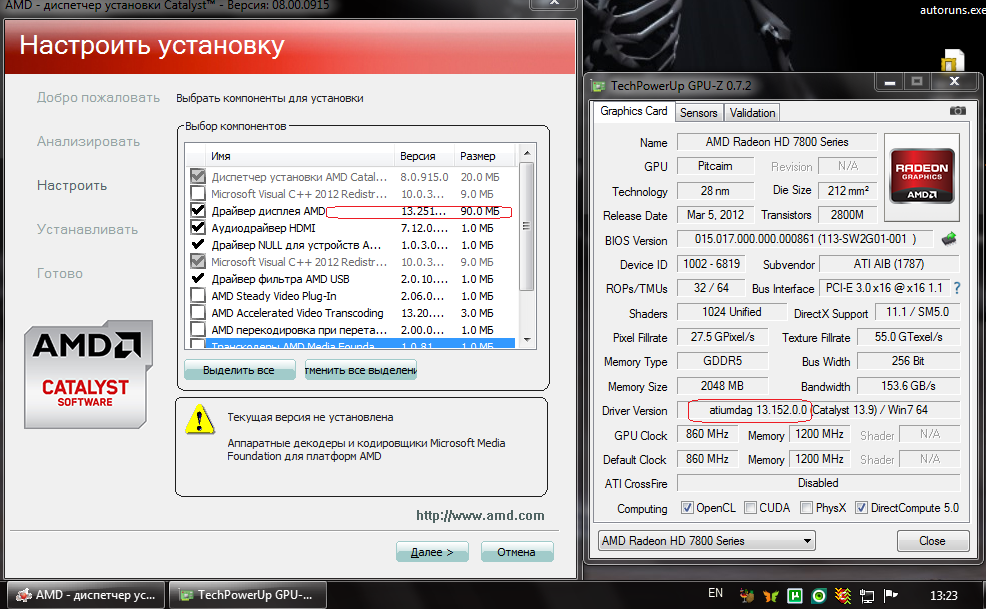This screenshot has height=609, width=986.
Task: Click the Отмена button in installer
Action: pyautogui.click(x=517, y=552)
